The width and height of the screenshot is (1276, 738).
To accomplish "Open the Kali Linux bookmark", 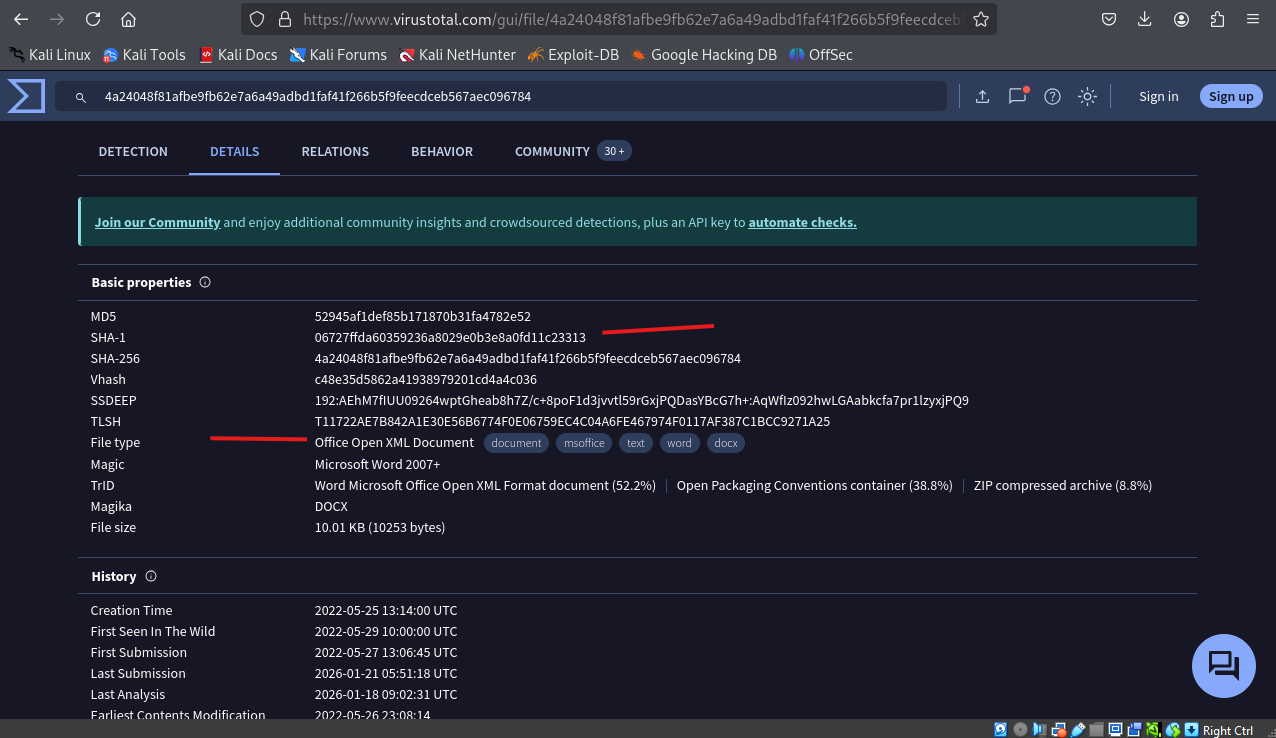I will [49, 55].
